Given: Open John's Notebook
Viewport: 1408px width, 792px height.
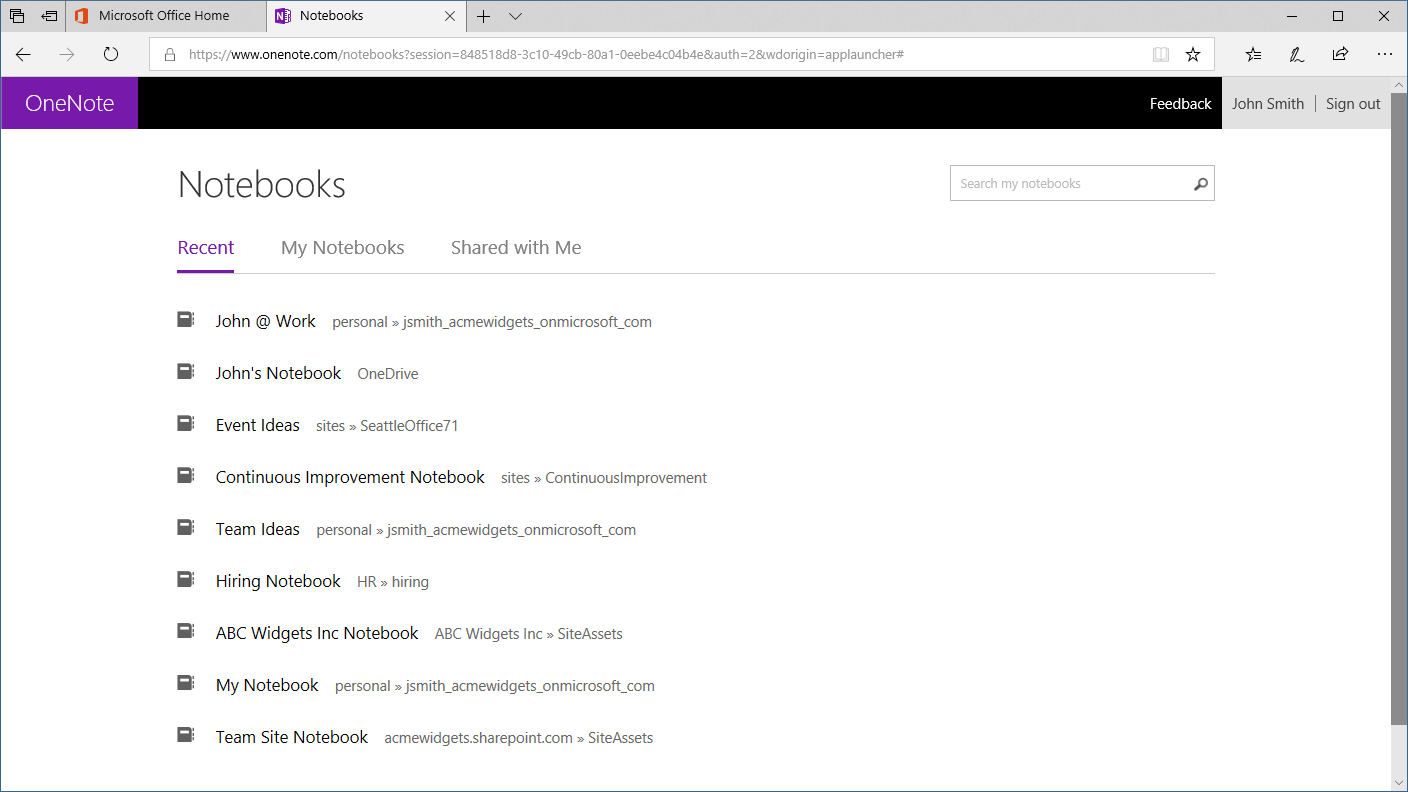Looking at the screenshot, I should tap(278, 373).
